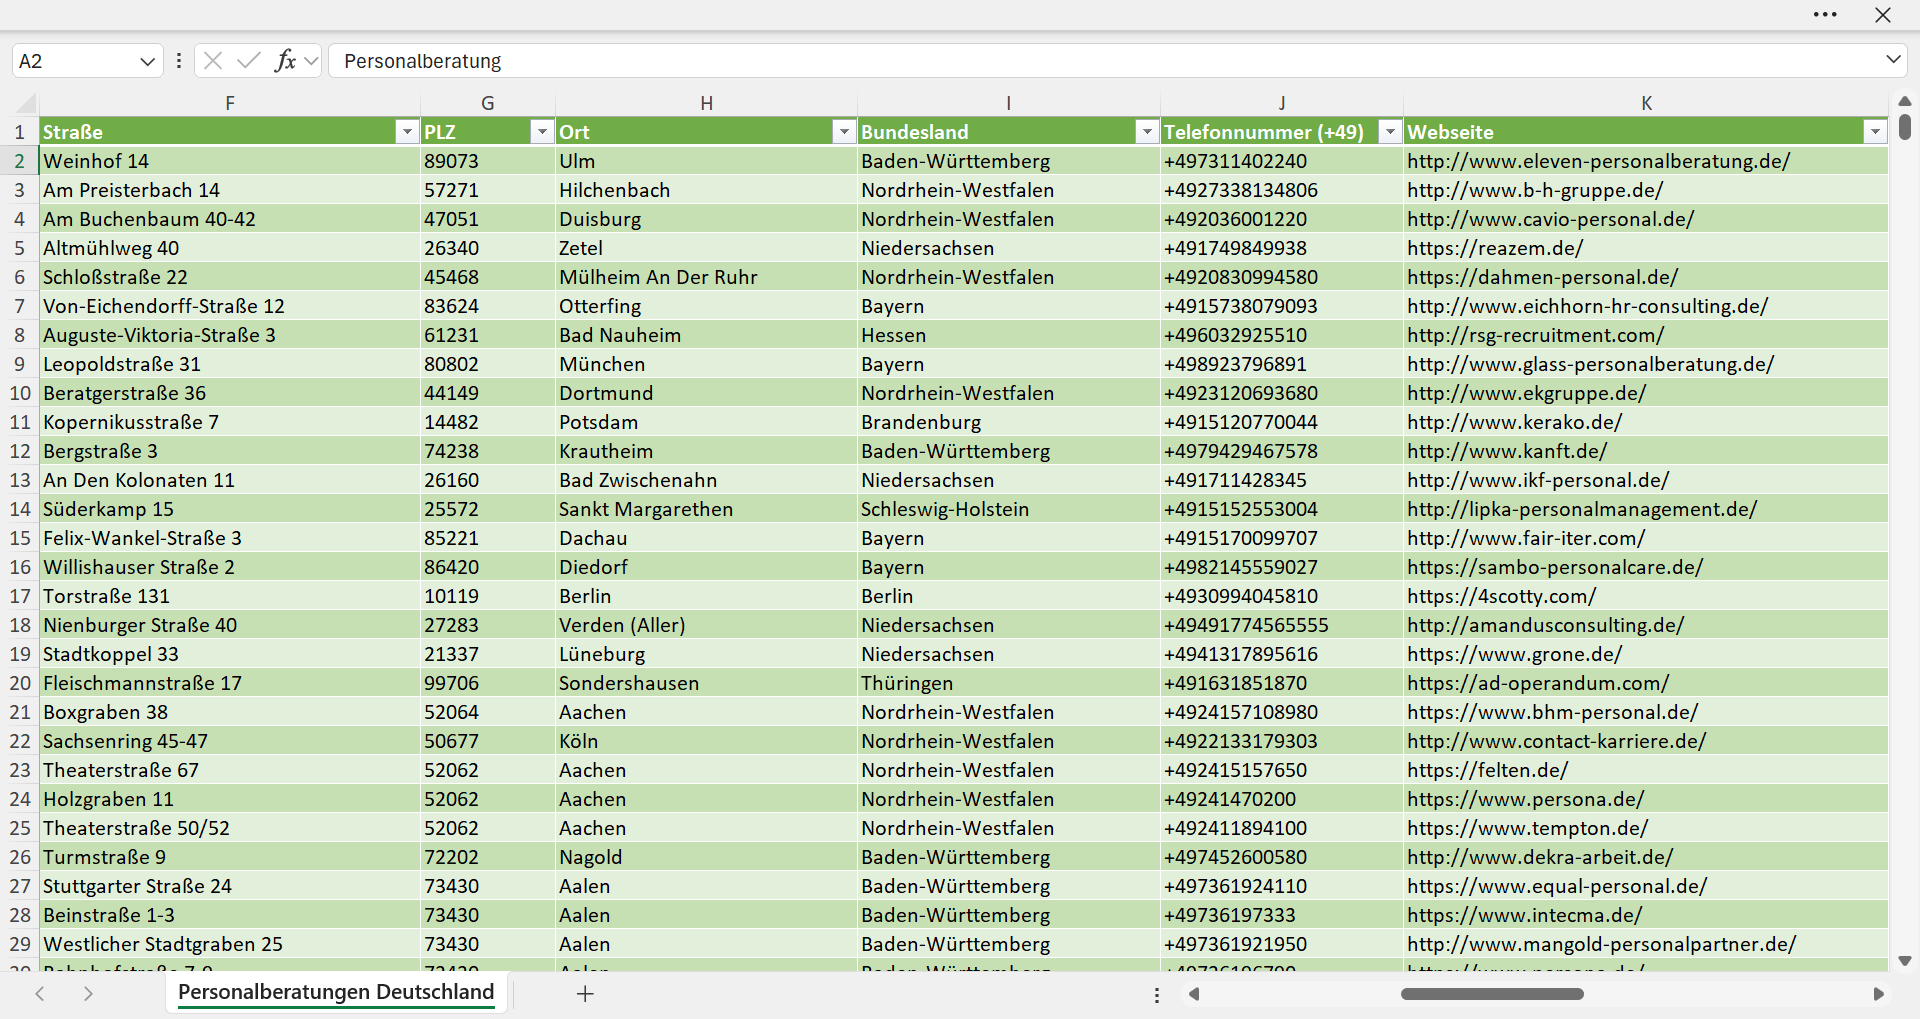Screen dimensions: 1920x1019
Task: Confirm entry with the checkmark icon
Action: (x=248, y=61)
